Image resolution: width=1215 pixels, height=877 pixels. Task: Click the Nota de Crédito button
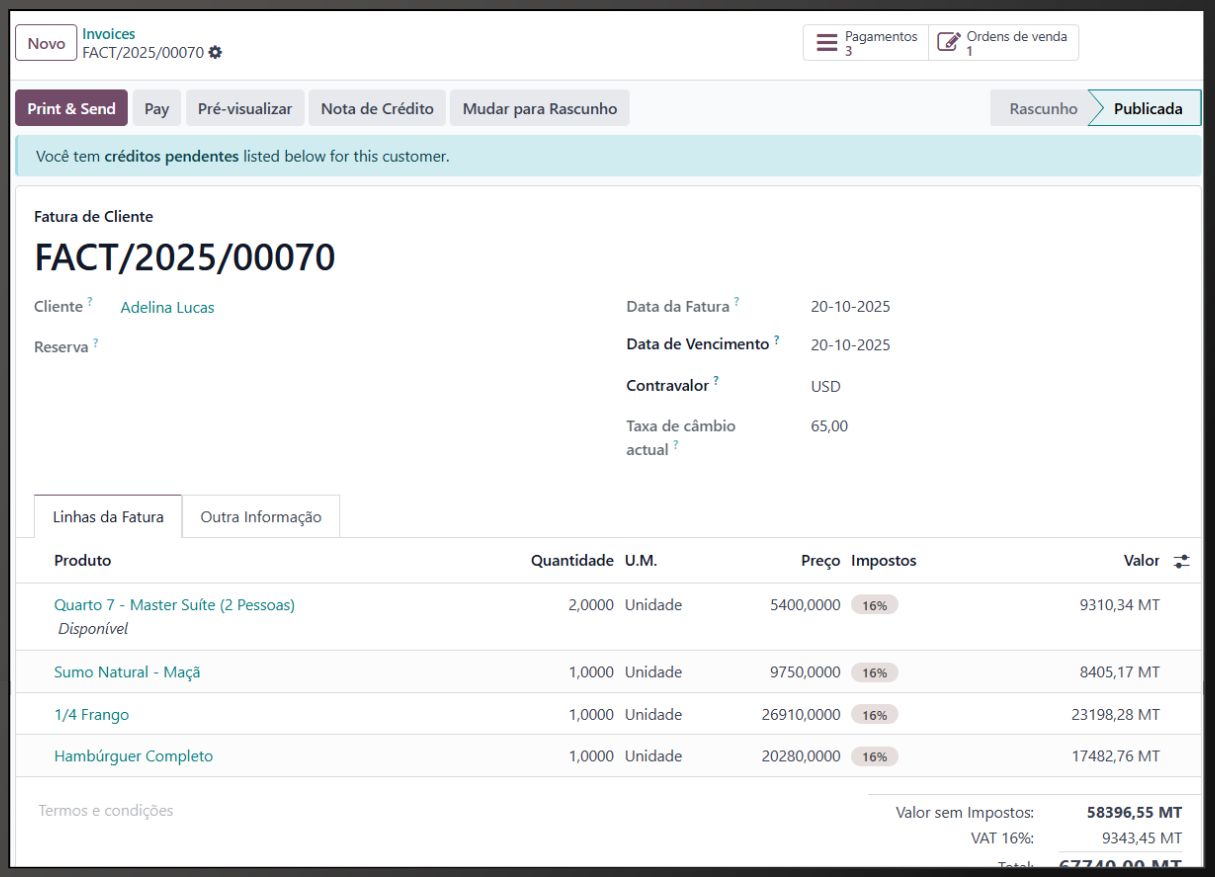[377, 108]
